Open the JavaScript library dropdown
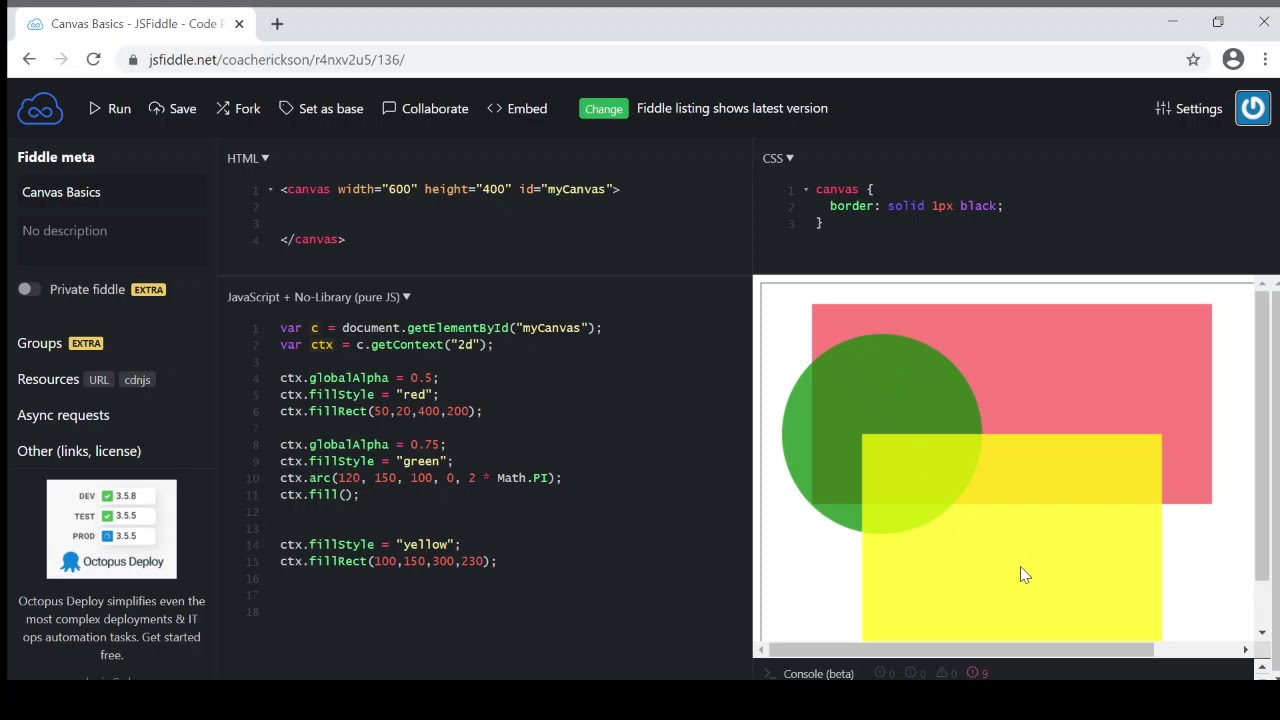1280x720 pixels. 319,297
